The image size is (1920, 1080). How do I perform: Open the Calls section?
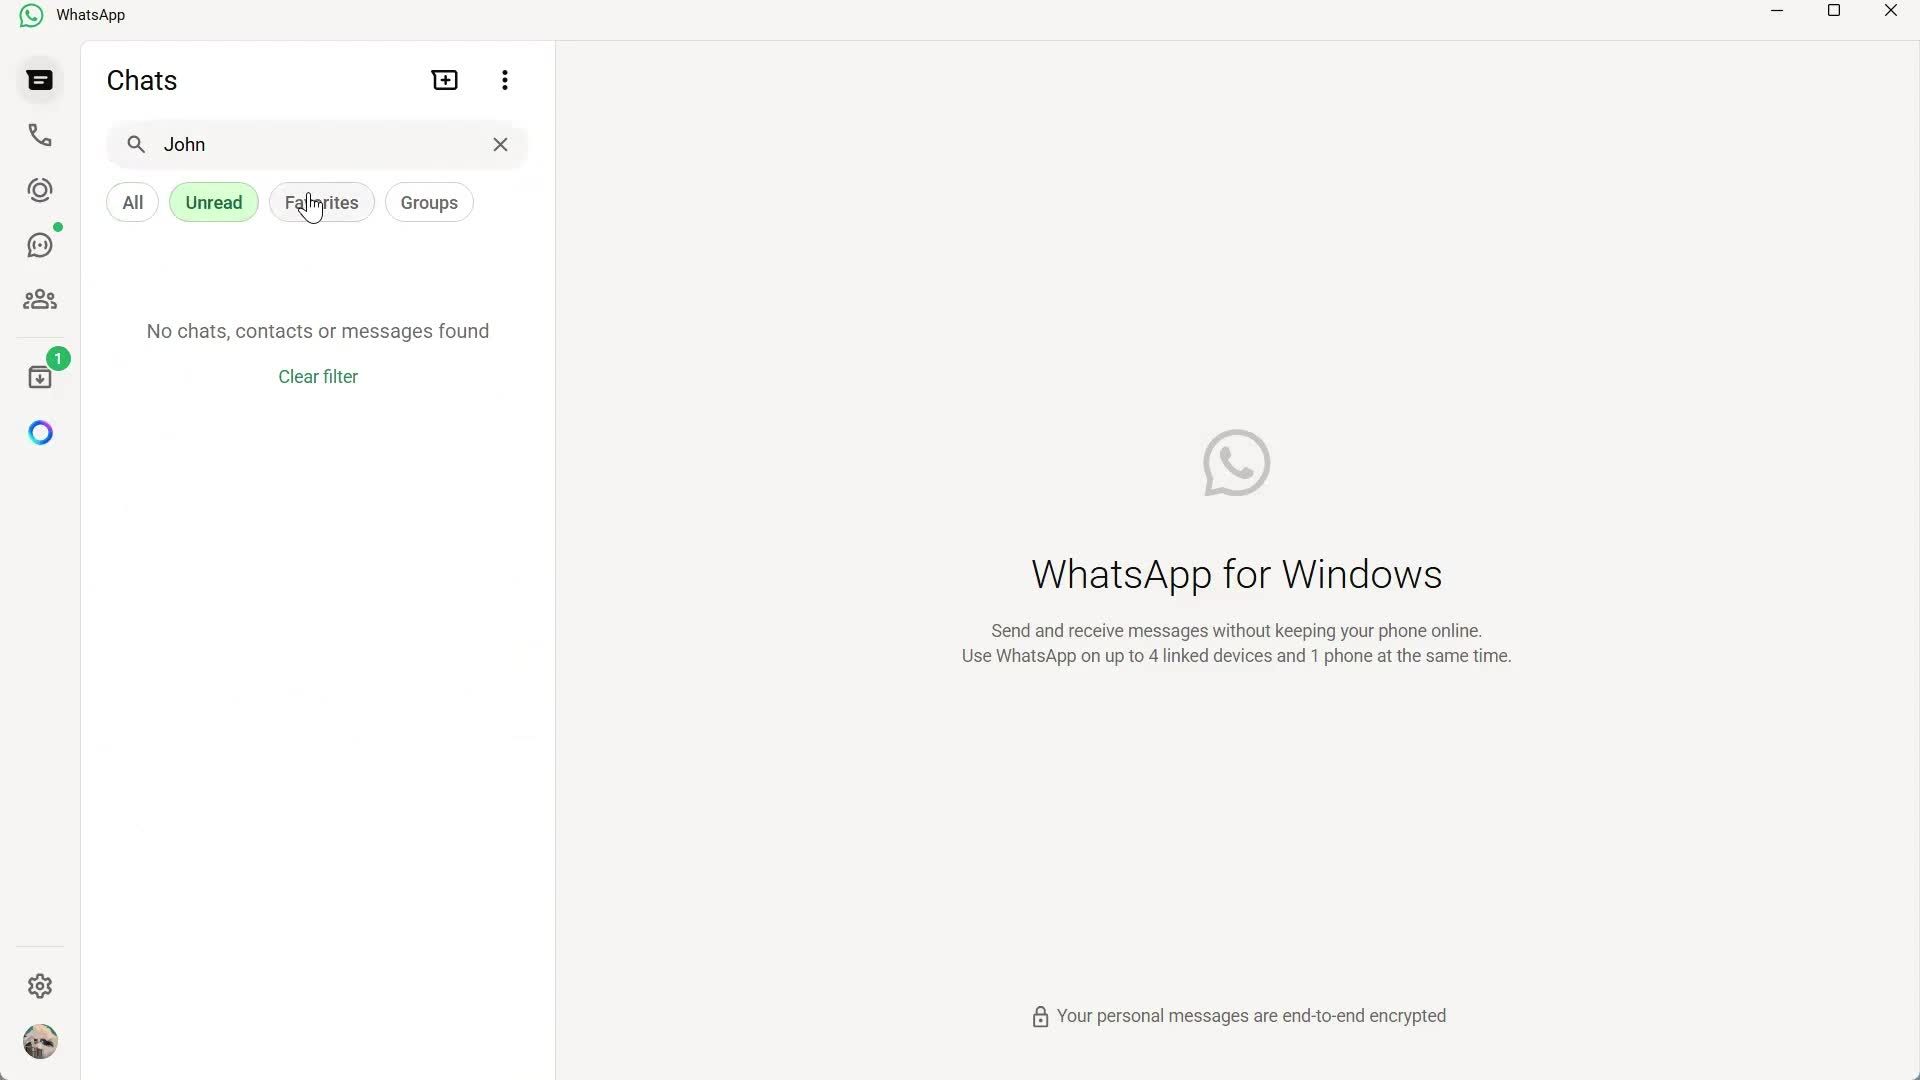(x=40, y=135)
